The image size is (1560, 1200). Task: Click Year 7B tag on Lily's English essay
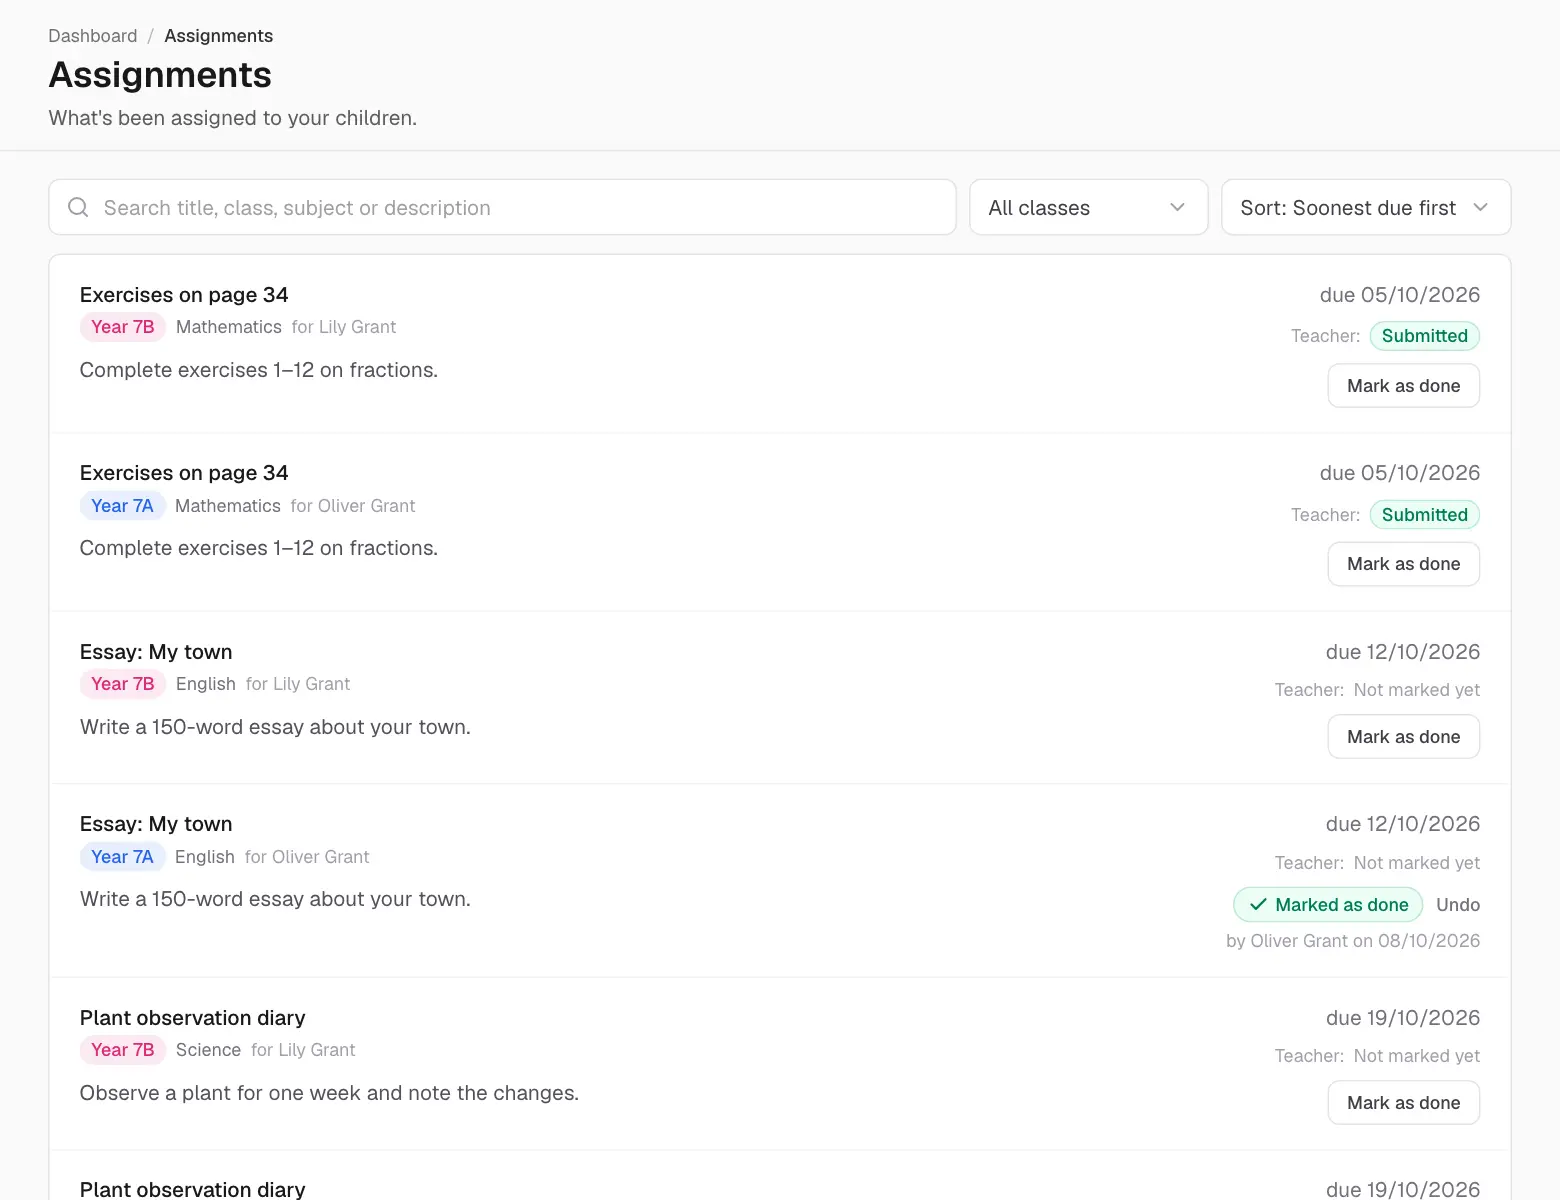(122, 684)
